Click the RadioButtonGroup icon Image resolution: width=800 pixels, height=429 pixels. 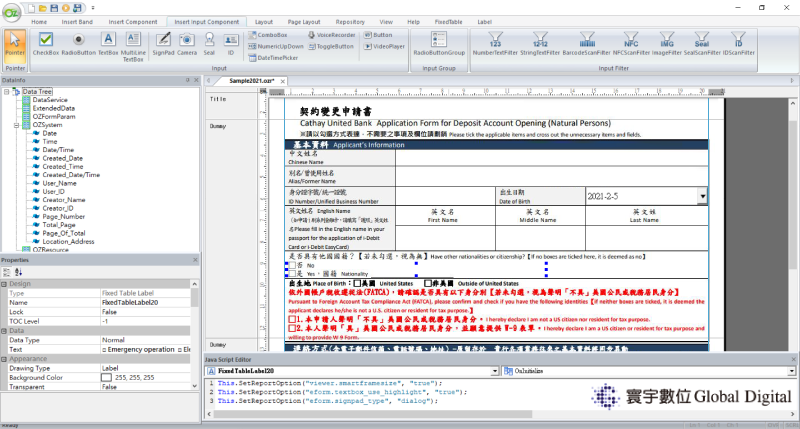tap(439, 44)
